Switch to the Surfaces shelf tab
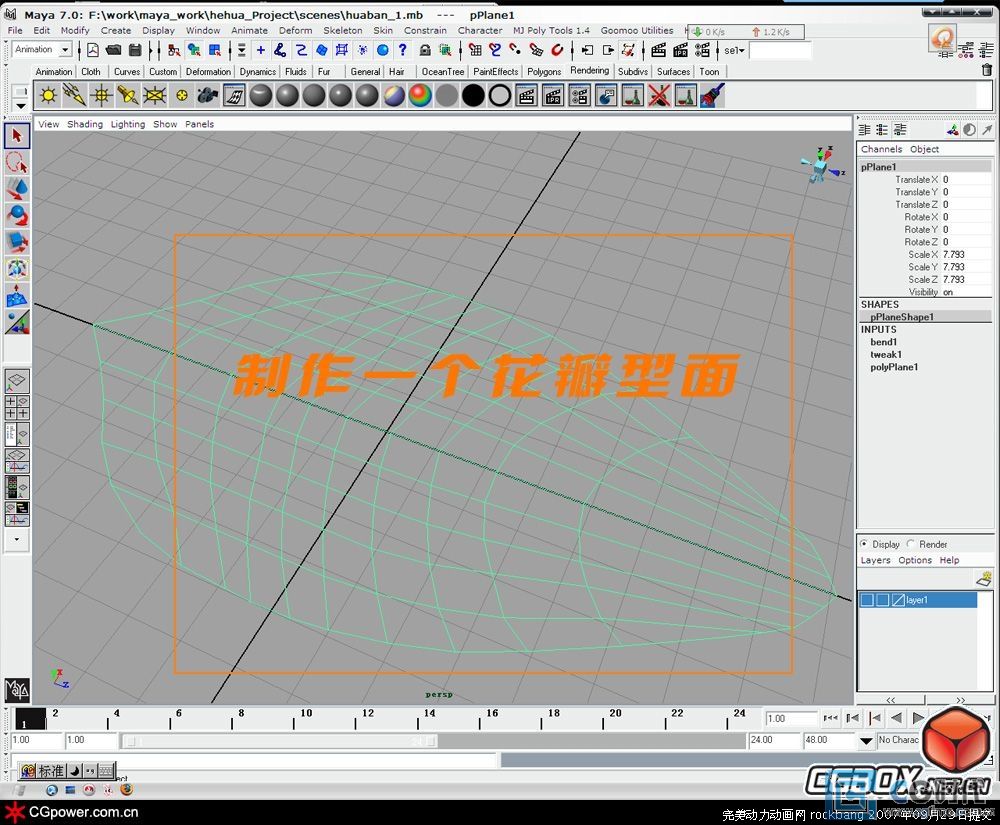 pyautogui.click(x=673, y=71)
